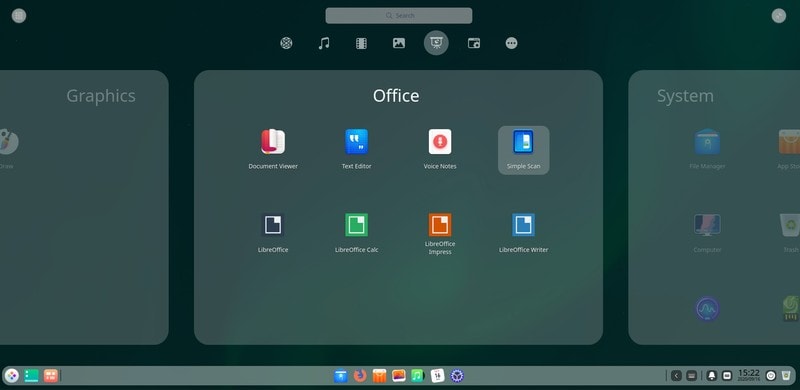The height and width of the screenshot is (390, 800).
Task: Open File Manager from dock
Action: (341, 376)
